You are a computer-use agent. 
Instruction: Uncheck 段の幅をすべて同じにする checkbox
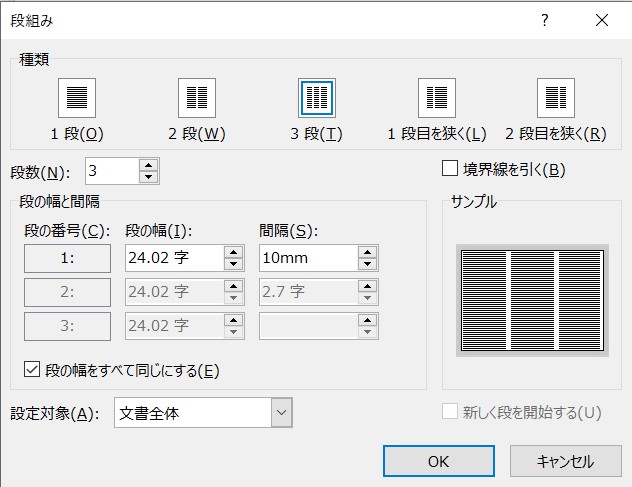point(32,369)
